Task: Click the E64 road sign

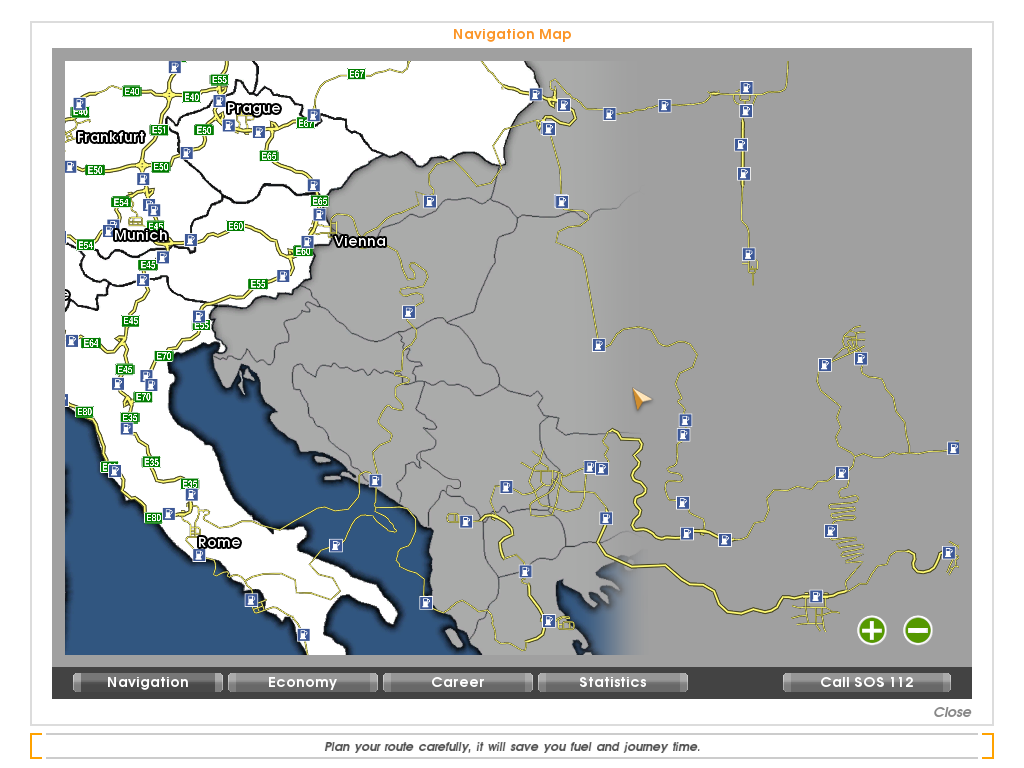Action: click(91, 343)
